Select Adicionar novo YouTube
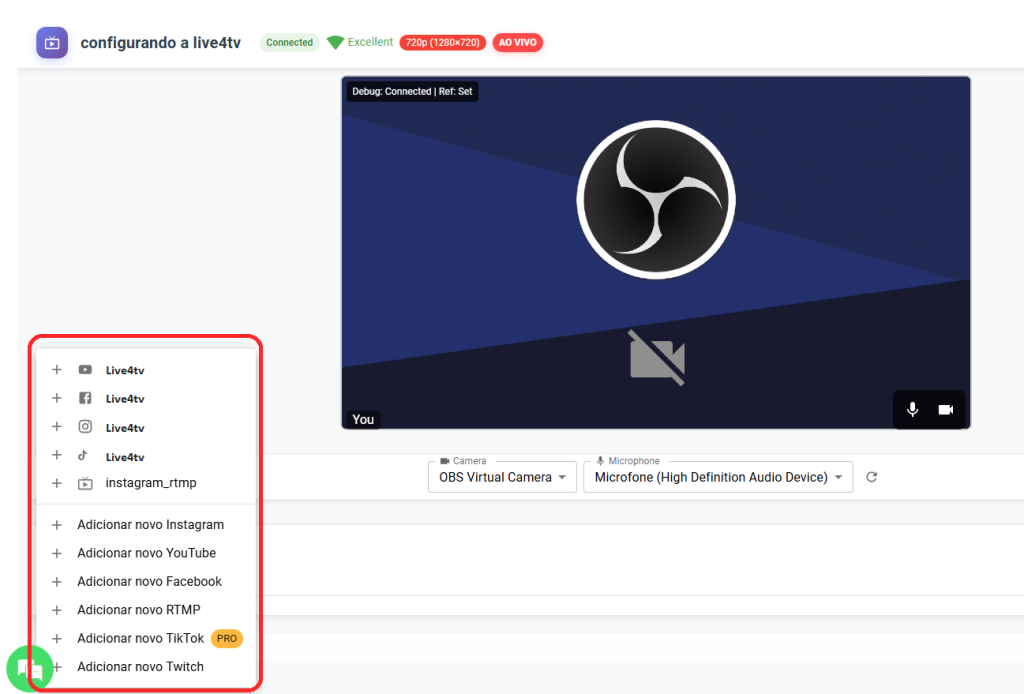Screen dimensions: 1024x694 (x=146, y=553)
